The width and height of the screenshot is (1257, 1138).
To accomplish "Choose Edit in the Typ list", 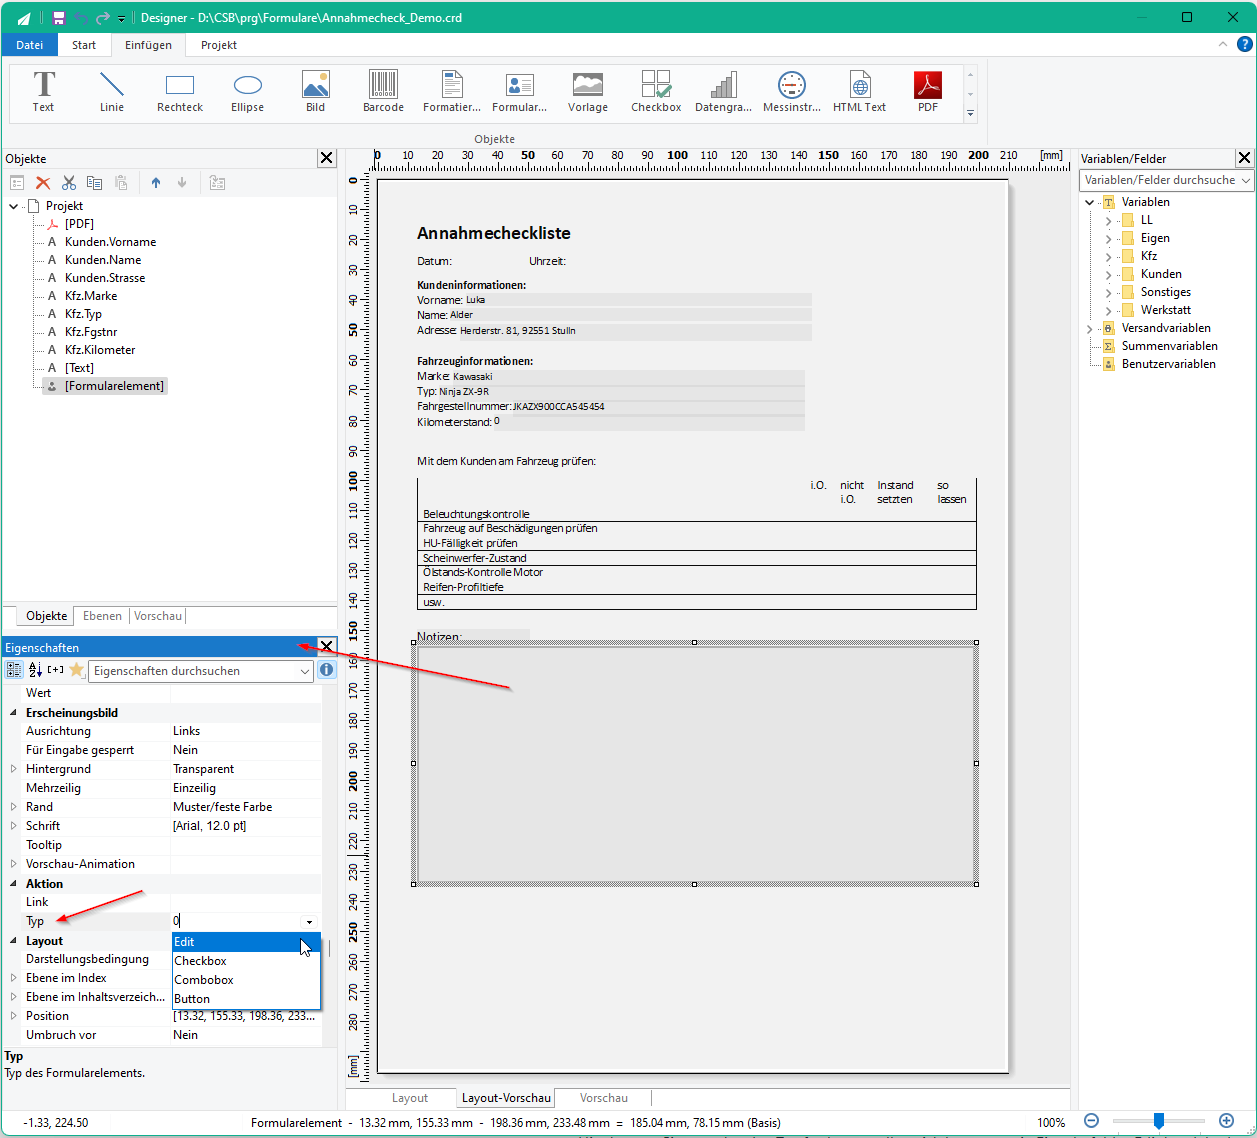I will pyautogui.click(x=246, y=942).
